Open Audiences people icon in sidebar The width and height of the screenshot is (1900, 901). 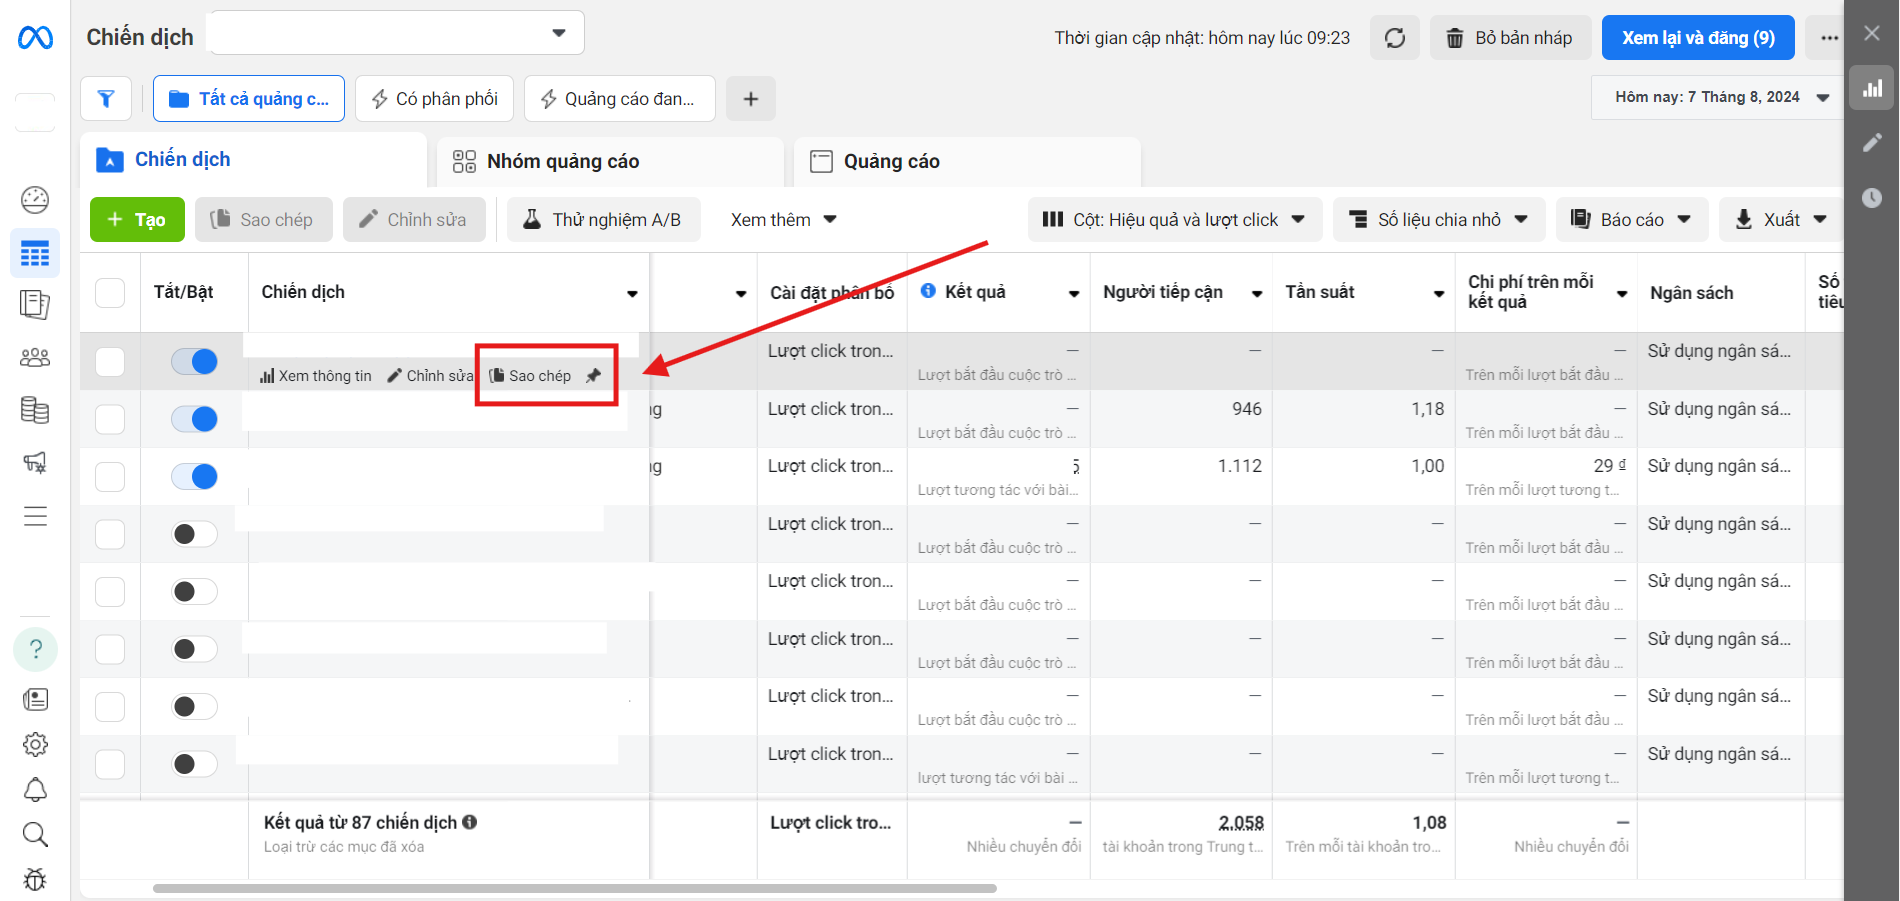(35, 357)
